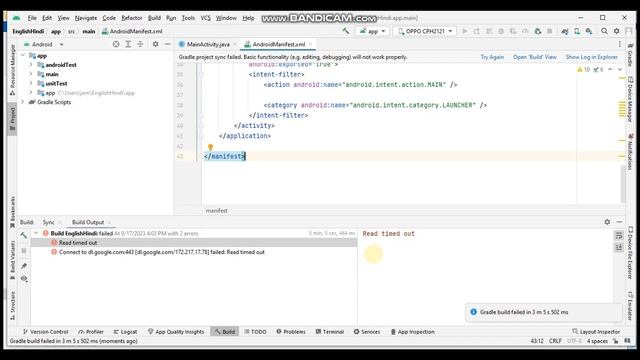640x360 pixels.
Task: Open the Problems tool window
Action: [x=291, y=332]
